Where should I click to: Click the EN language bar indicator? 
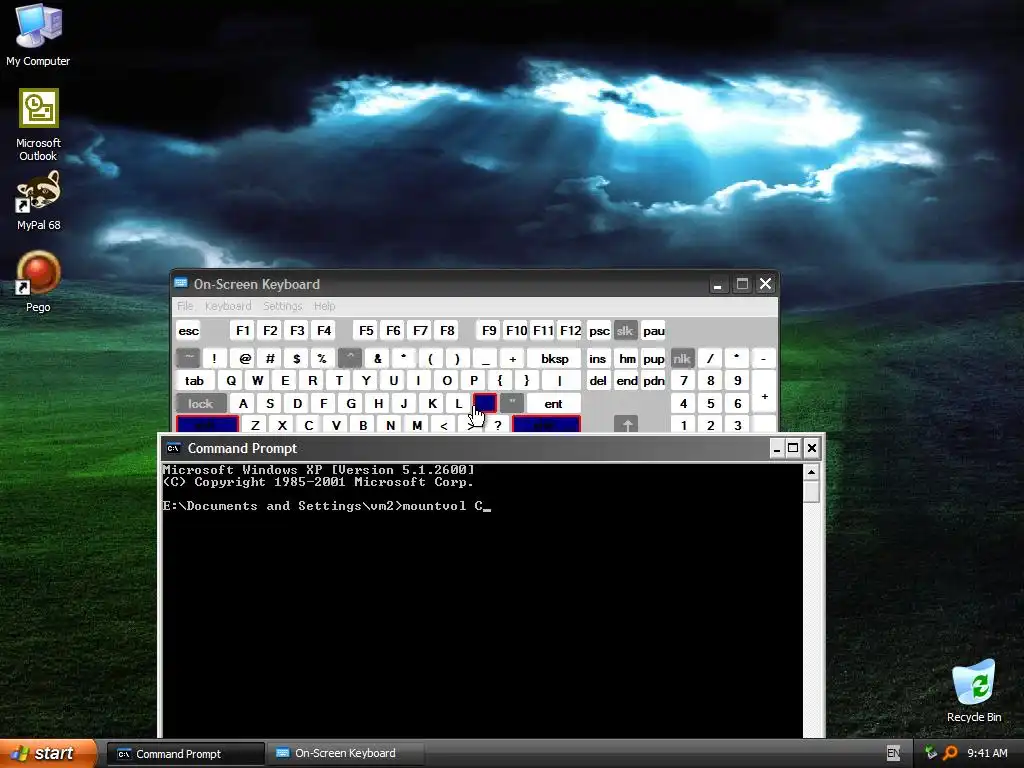[893, 753]
